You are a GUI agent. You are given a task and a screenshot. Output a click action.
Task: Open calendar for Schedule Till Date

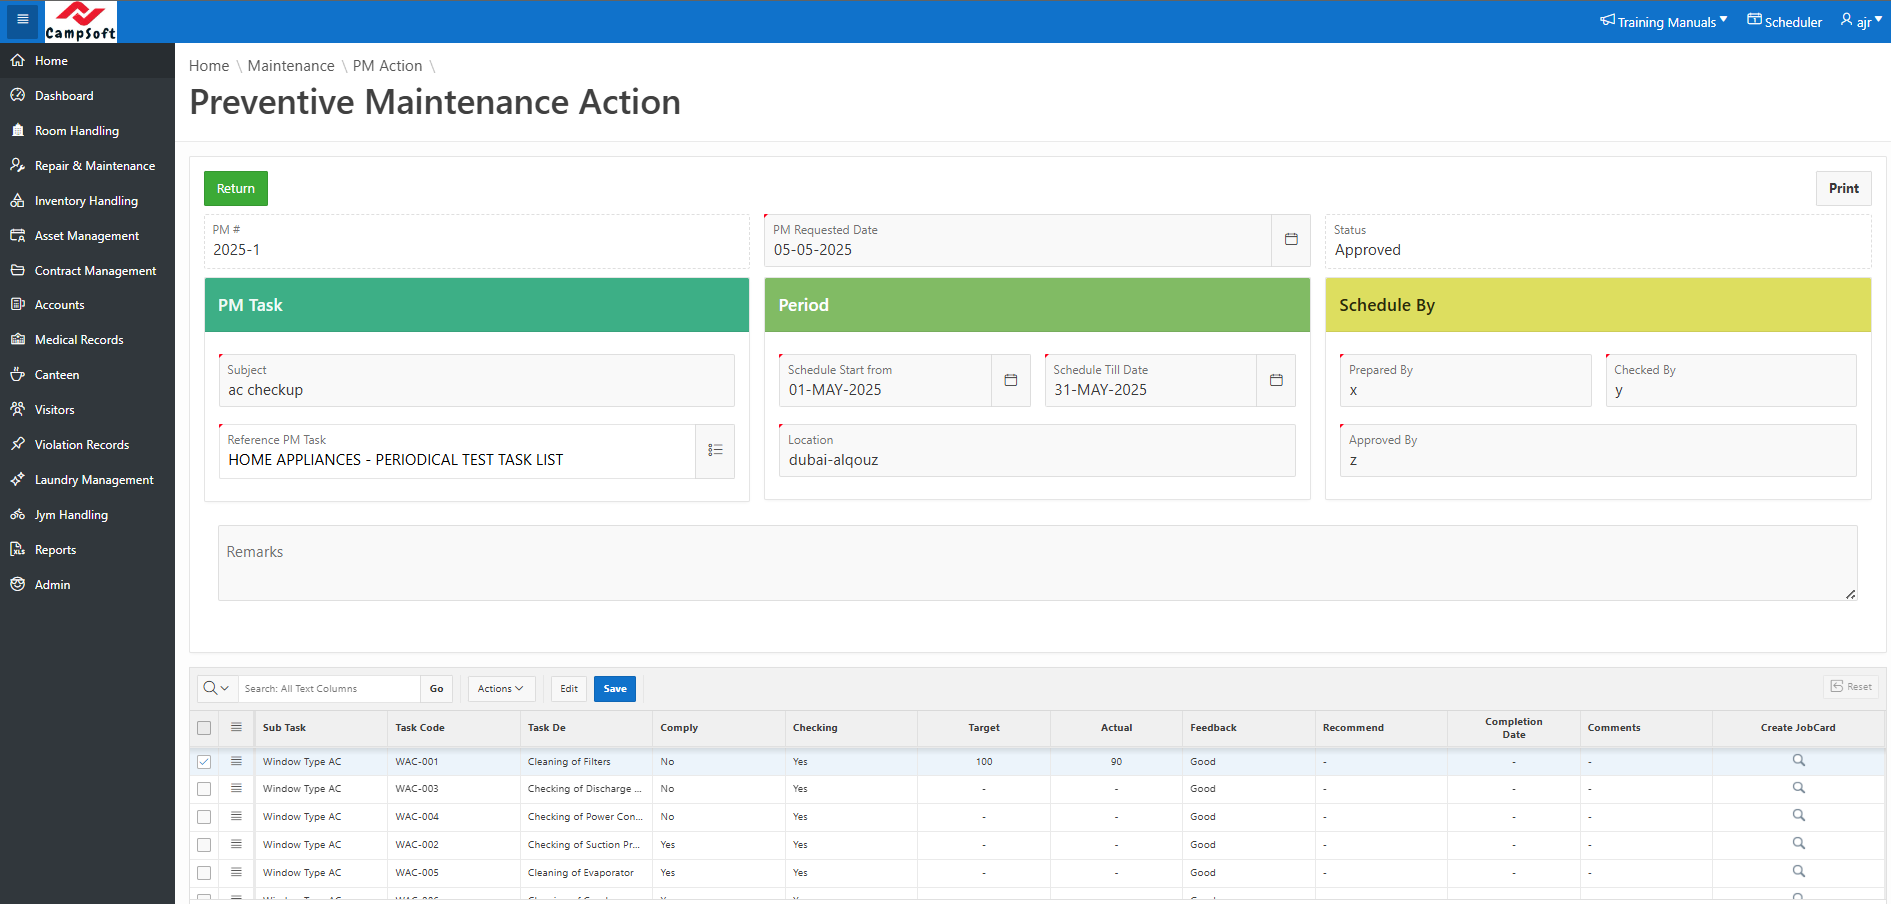pyautogui.click(x=1276, y=380)
